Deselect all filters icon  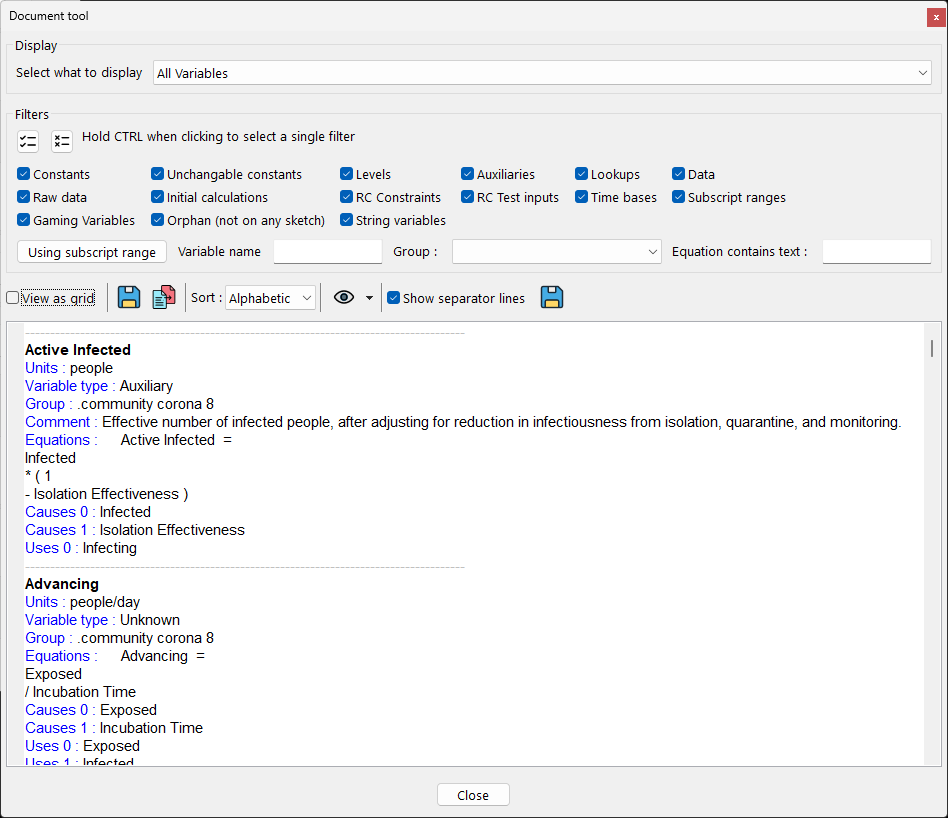[61, 141]
